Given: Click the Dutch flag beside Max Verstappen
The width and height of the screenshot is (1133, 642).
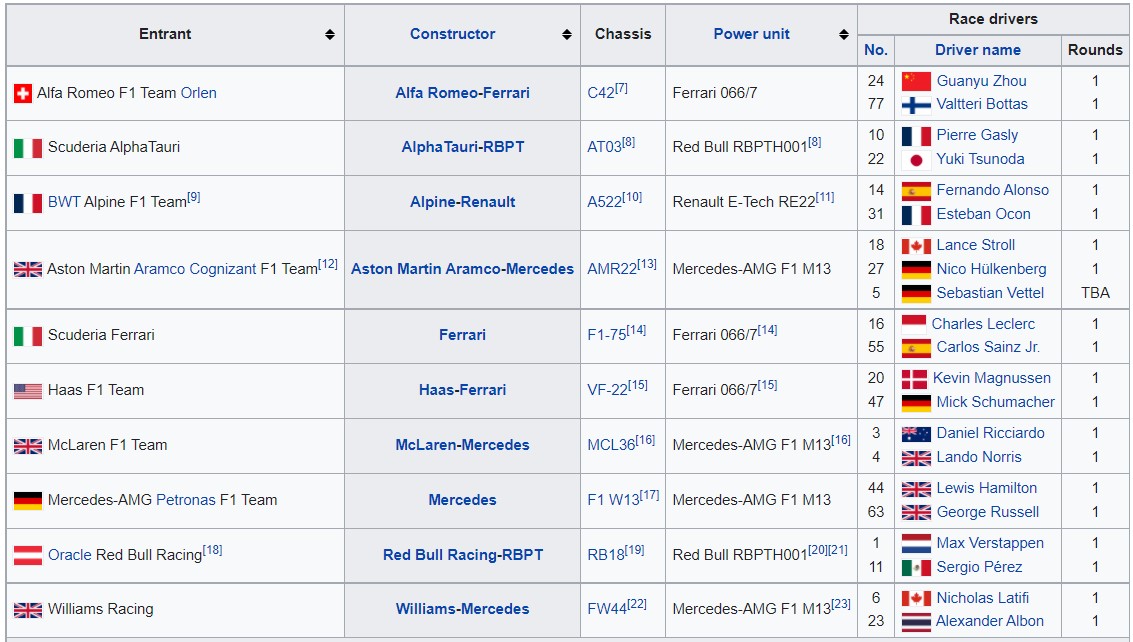Looking at the screenshot, I should 915,544.
